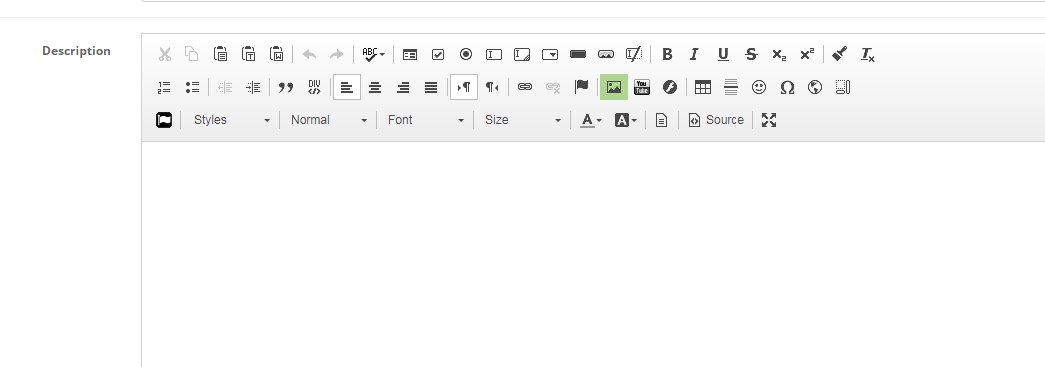The height and width of the screenshot is (367, 1045).
Task: Insert a Selection Field dropdown element
Action: (x=550, y=55)
